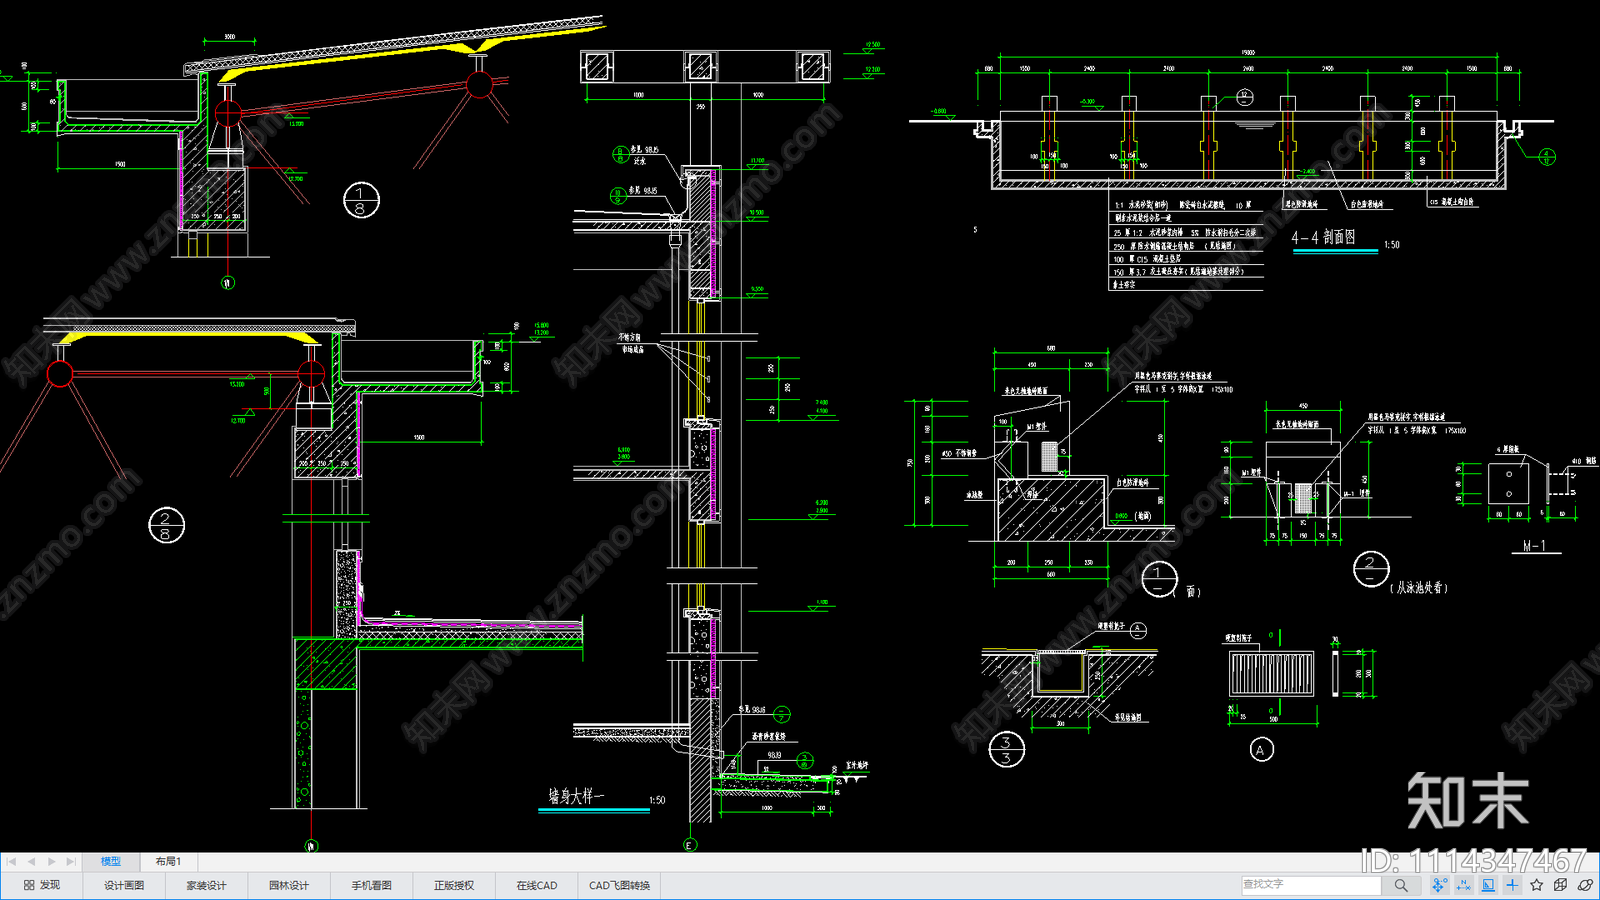Open 设计画图 in the bottom bar
Screen dimensions: 1600x900
click(x=124, y=885)
